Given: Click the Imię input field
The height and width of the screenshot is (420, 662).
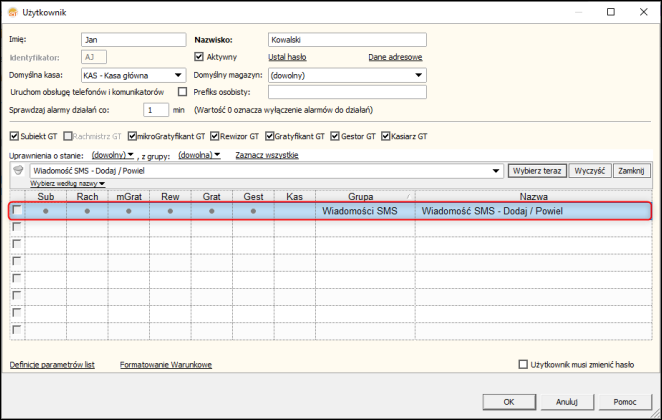Looking at the screenshot, I should [x=133, y=40].
